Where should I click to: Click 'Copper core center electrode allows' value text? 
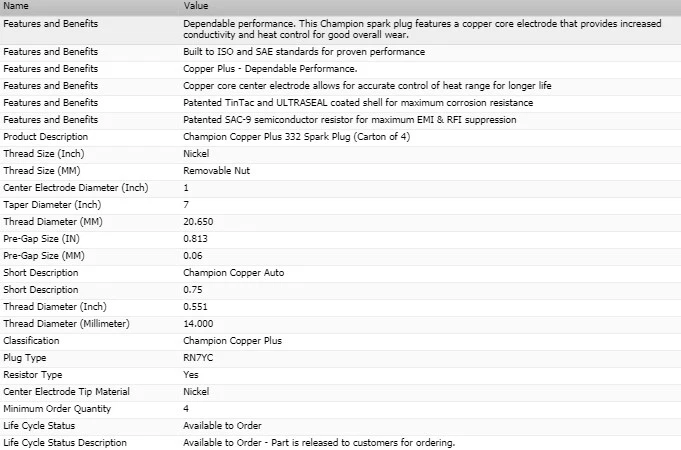pyautogui.click(x=367, y=86)
